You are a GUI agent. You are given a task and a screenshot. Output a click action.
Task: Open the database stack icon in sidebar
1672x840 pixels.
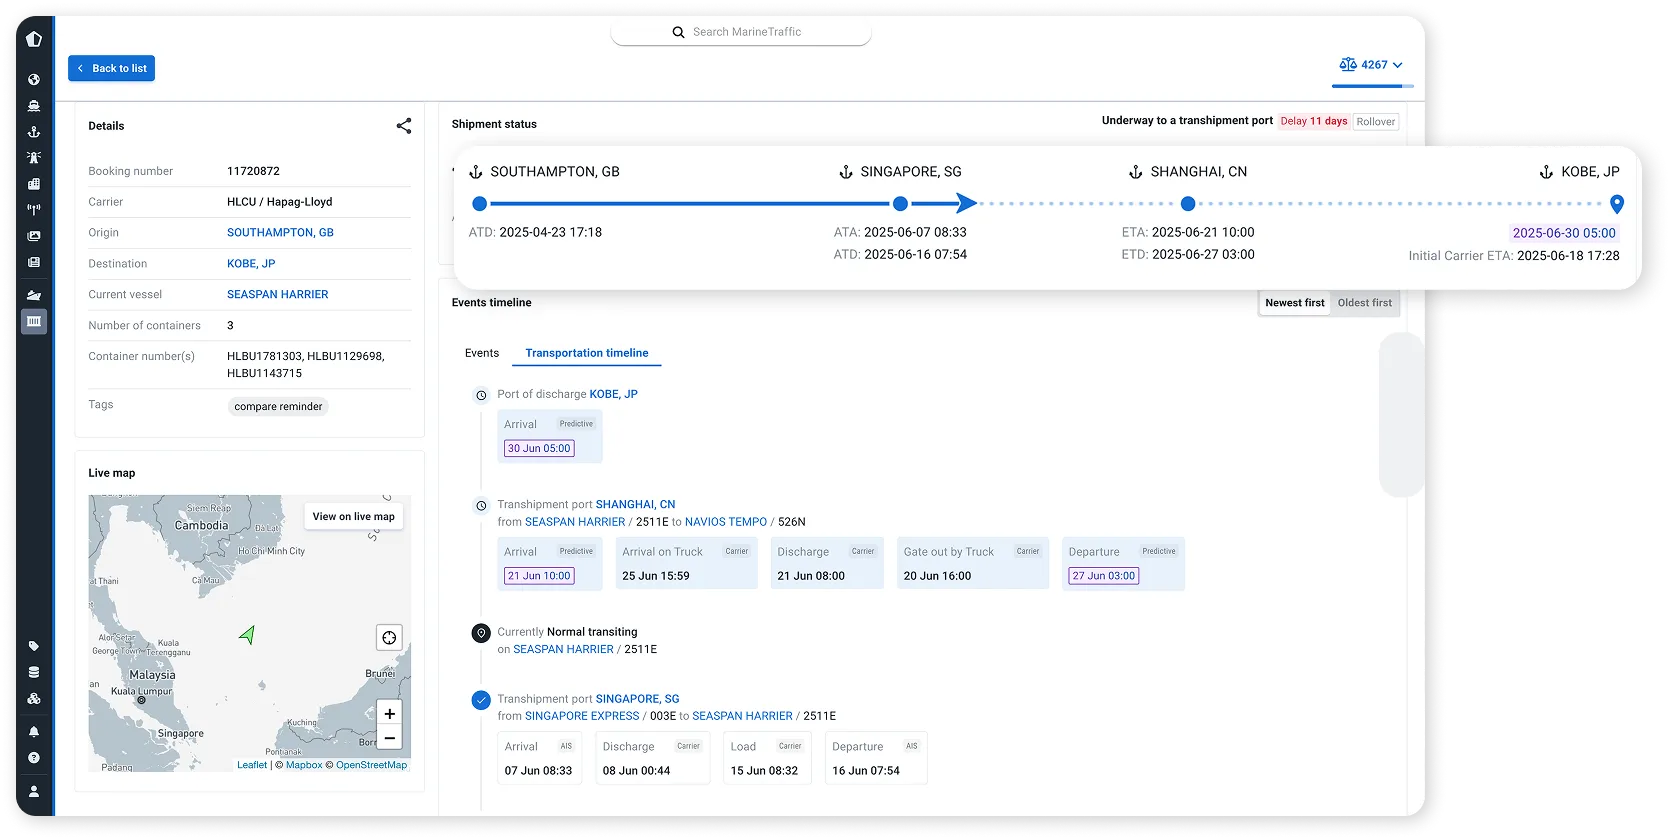[x=34, y=672]
